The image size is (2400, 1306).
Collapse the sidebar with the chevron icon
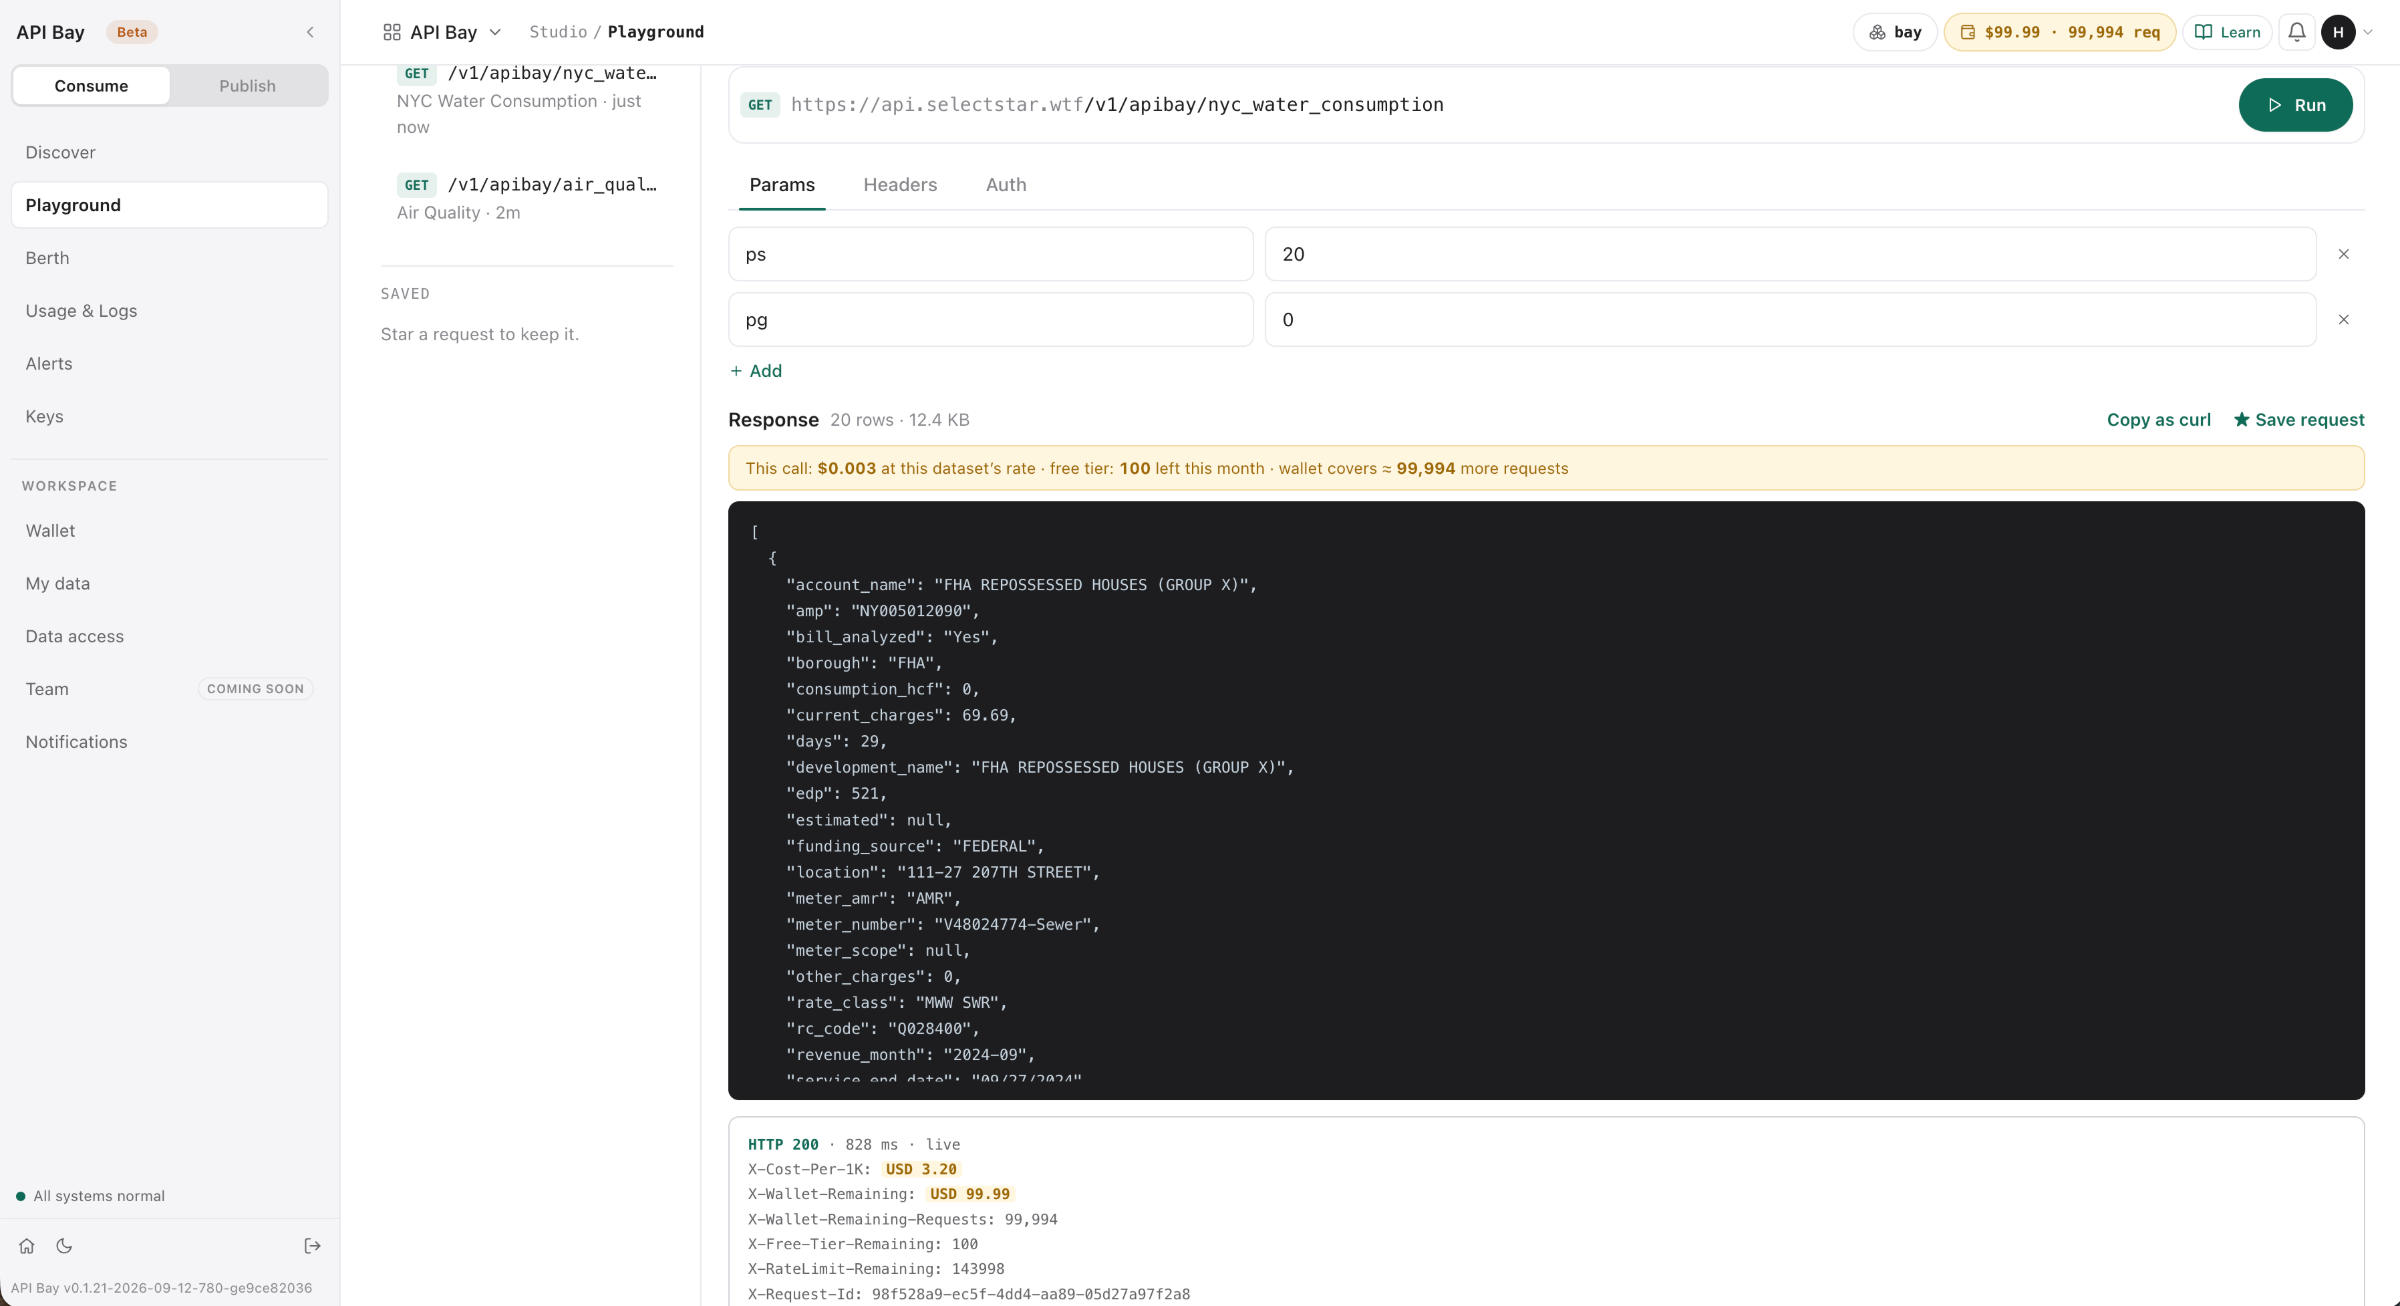coord(310,32)
